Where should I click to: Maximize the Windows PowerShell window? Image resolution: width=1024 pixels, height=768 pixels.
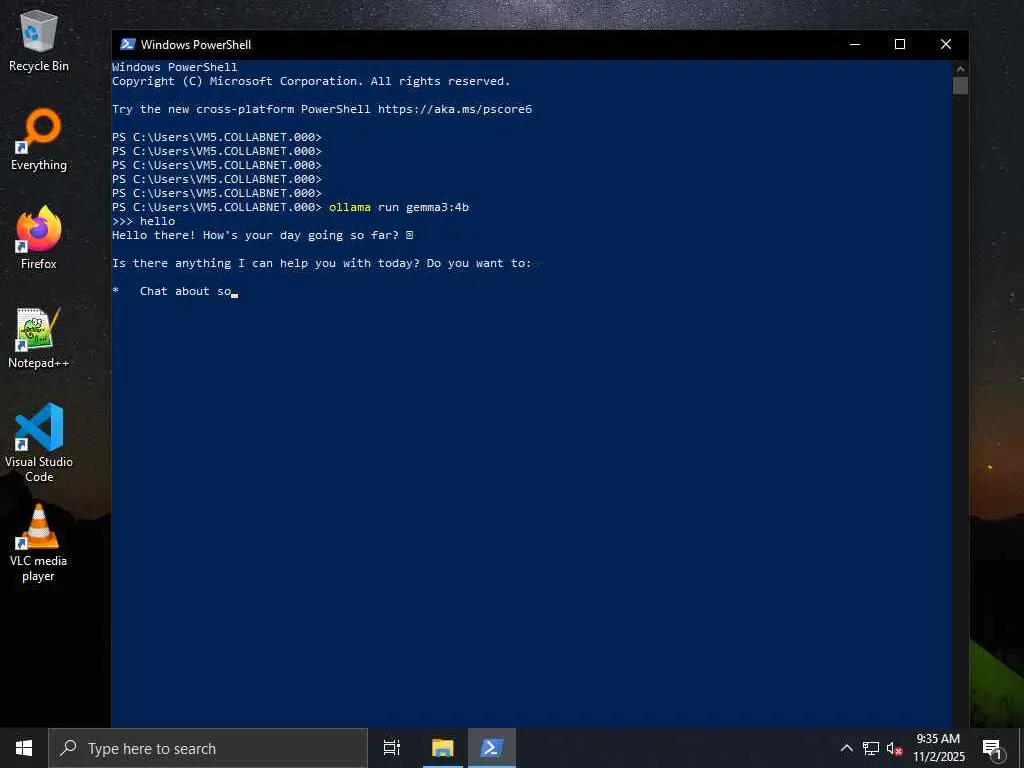[900, 44]
